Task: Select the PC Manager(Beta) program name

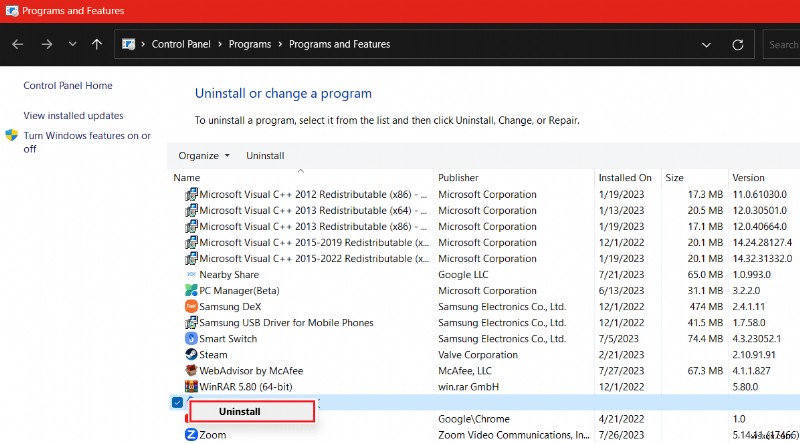Action: [239, 290]
